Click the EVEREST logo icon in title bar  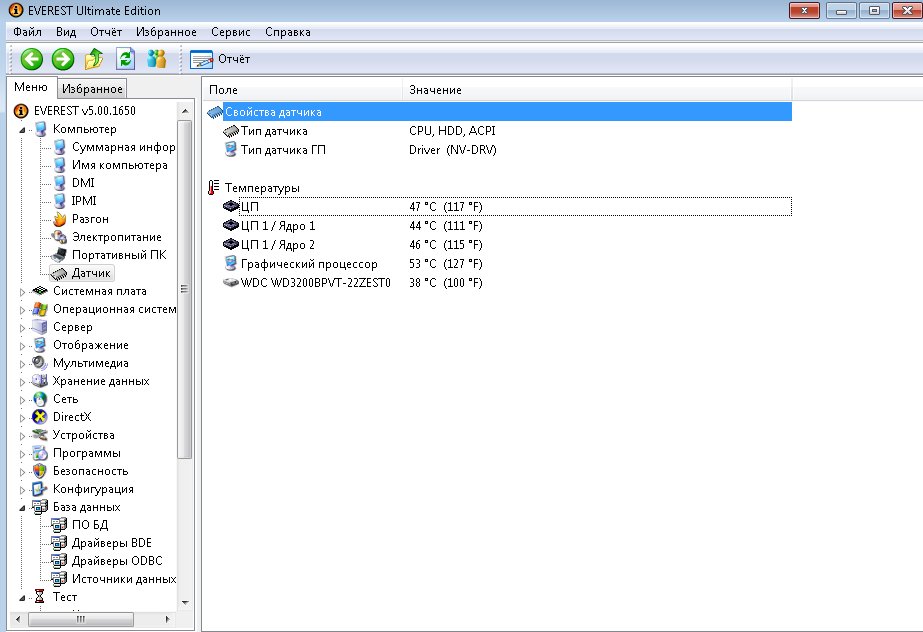[16, 10]
